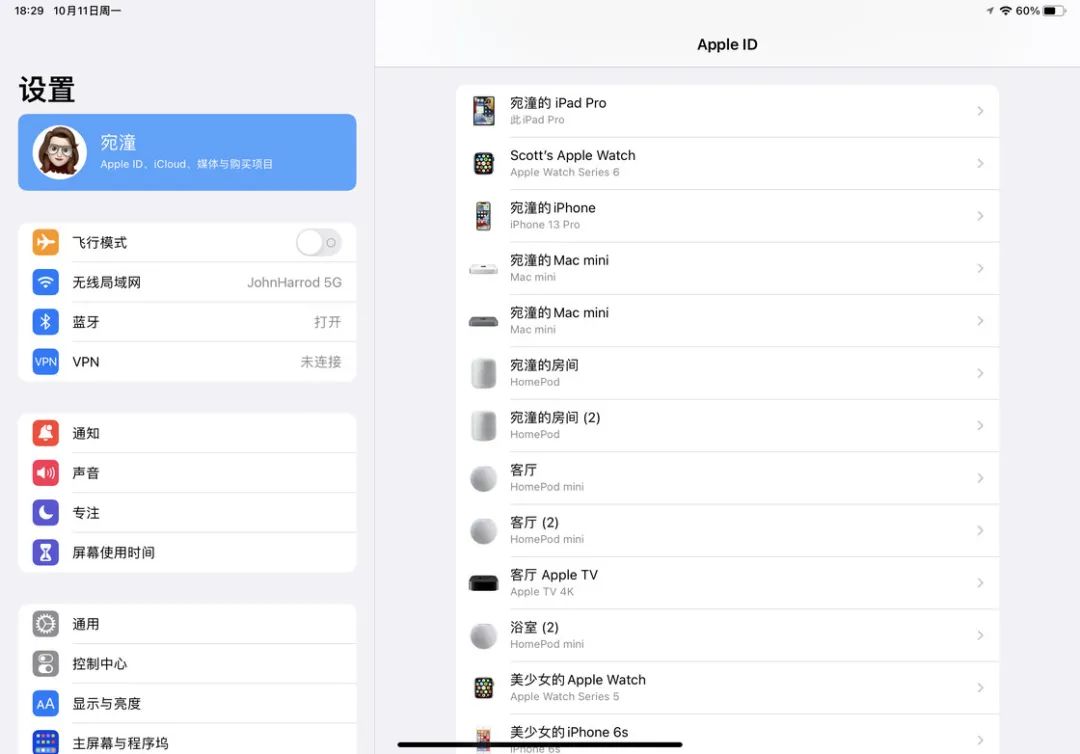1080x754 pixels.
Task: Tap the Wi-Fi status bar icon
Action: pos(1006,11)
